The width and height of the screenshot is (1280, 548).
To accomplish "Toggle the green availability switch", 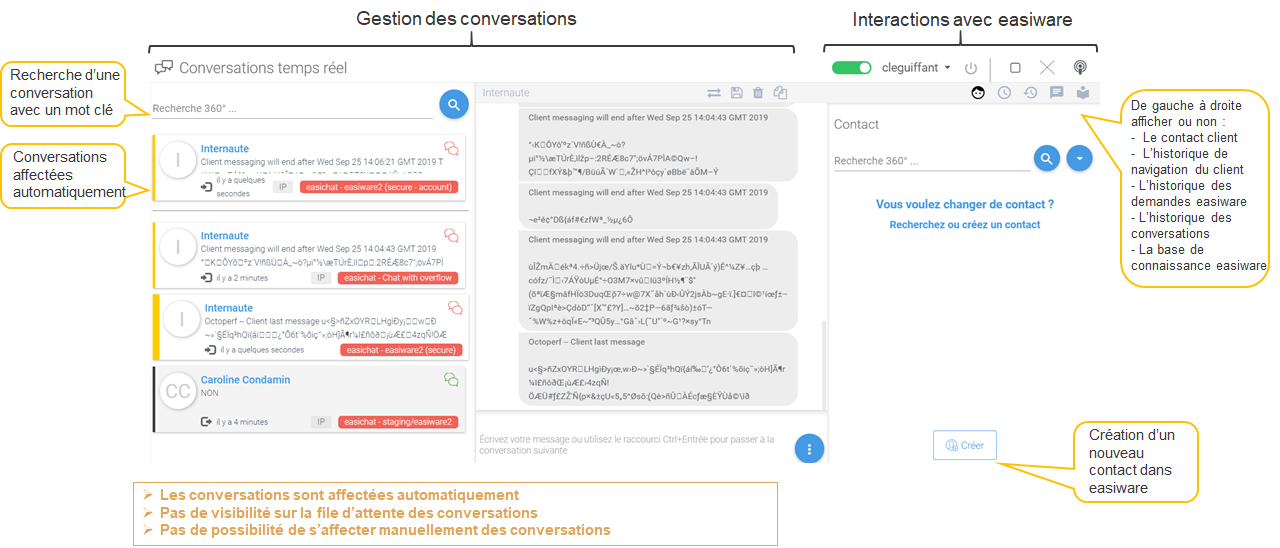I will click(851, 68).
